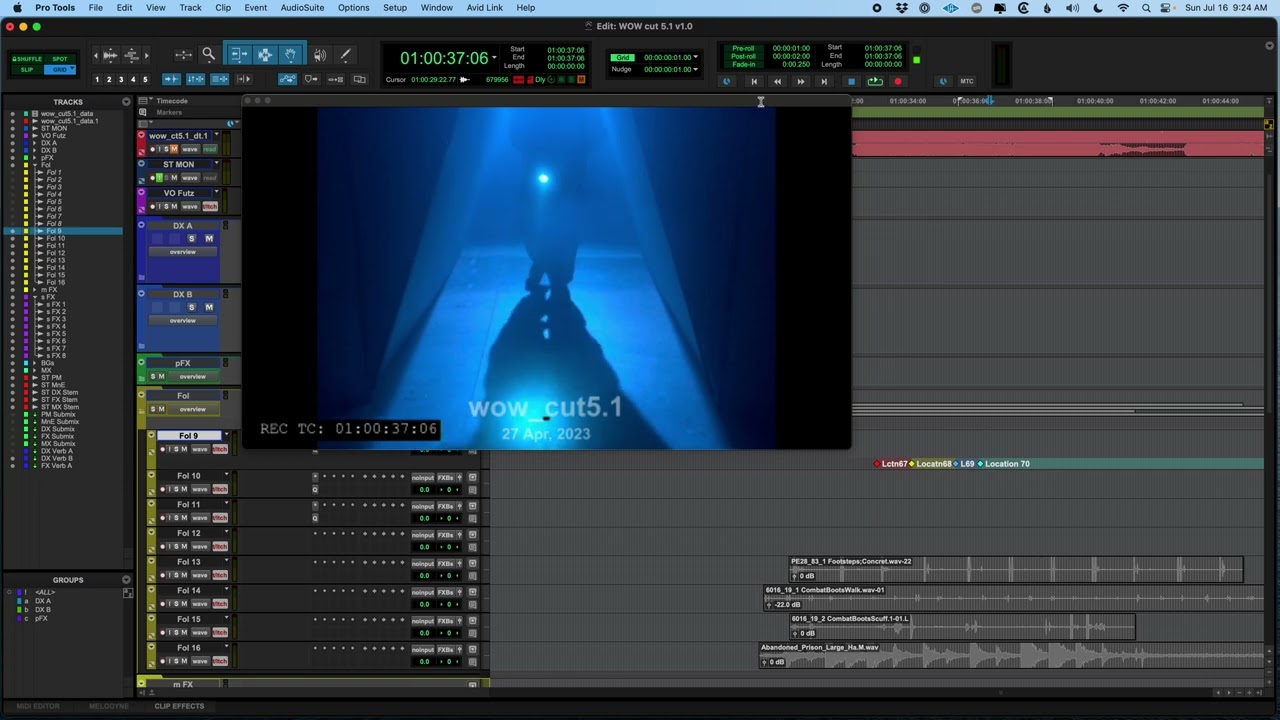Image resolution: width=1280 pixels, height=720 pixels.
Task: Toggle the MTC generate button
Action: pyautogui.click(x=967, y=81)
